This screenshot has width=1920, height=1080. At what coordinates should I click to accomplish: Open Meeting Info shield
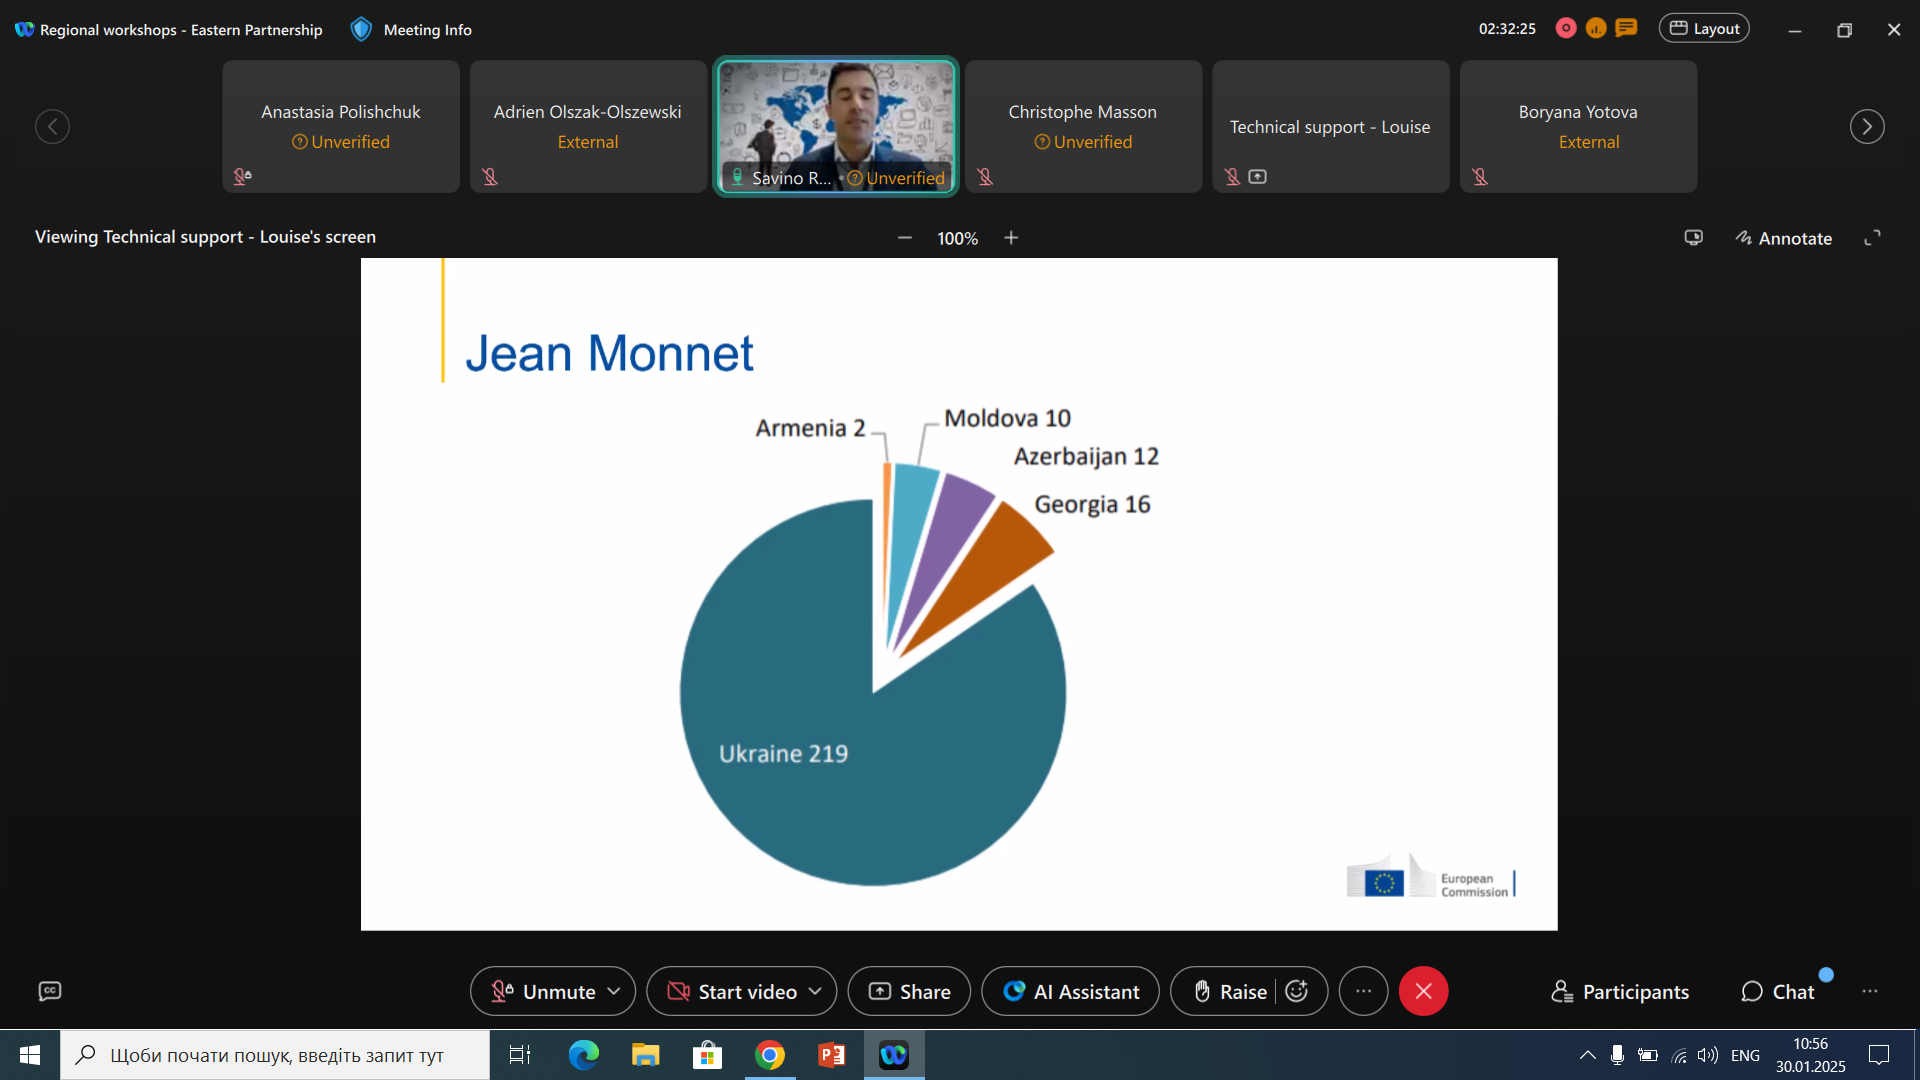[361, 29]
